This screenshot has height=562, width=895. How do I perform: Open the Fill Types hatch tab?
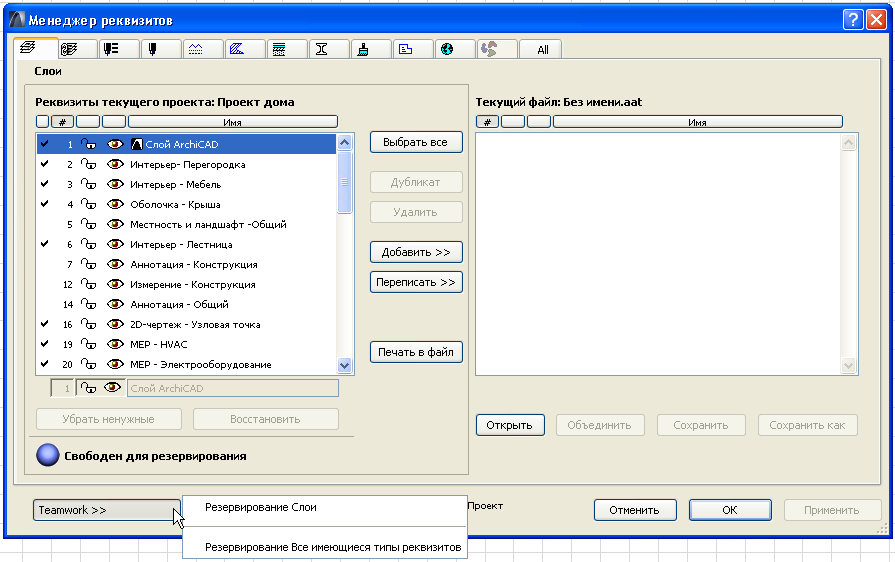tap(237, 49)
